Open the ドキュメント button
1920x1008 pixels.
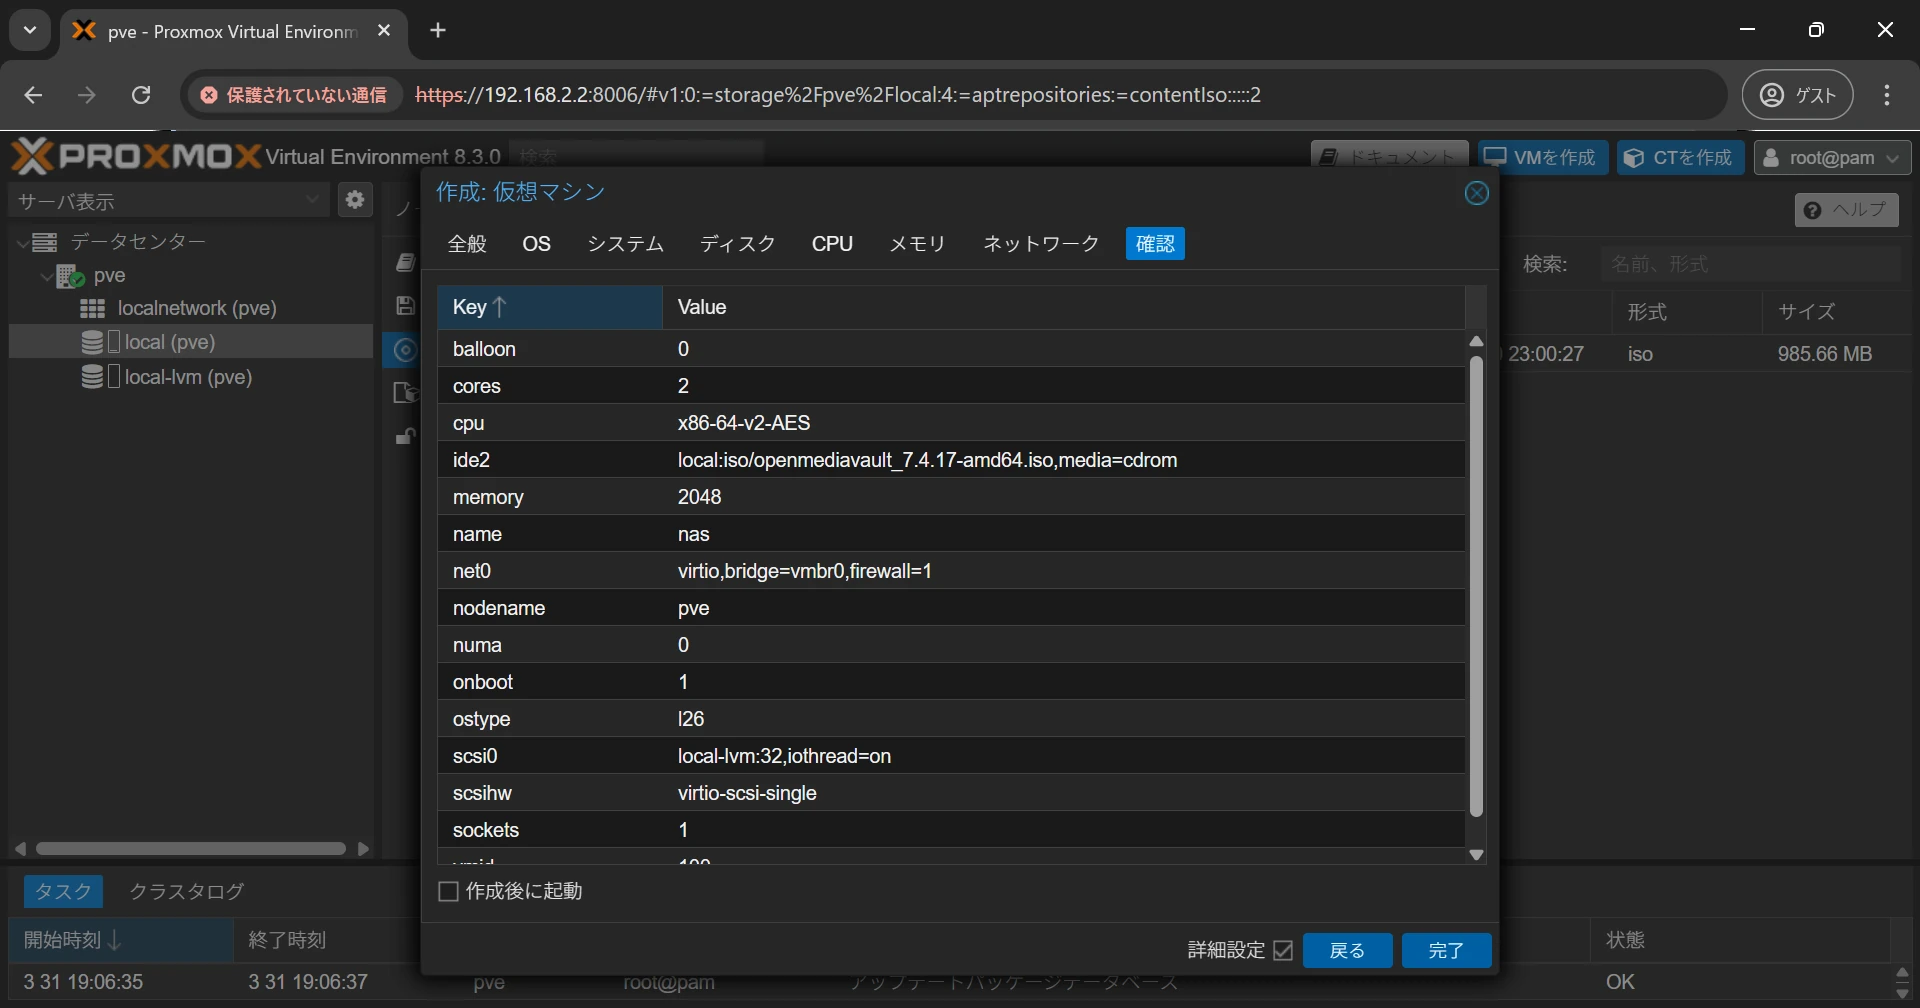point(1389,156)
